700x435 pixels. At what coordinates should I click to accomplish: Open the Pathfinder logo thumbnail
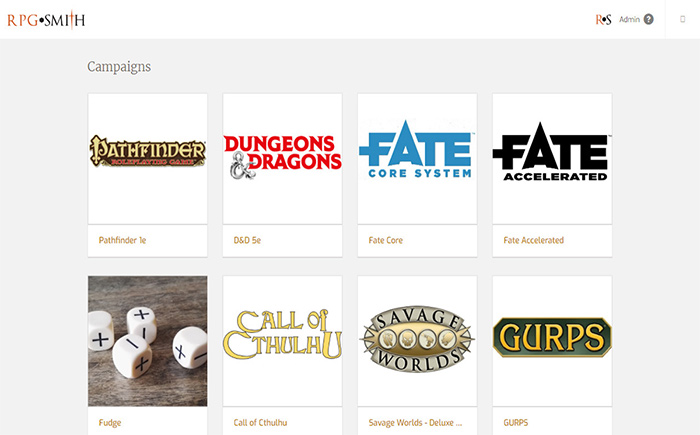[148, 159]
